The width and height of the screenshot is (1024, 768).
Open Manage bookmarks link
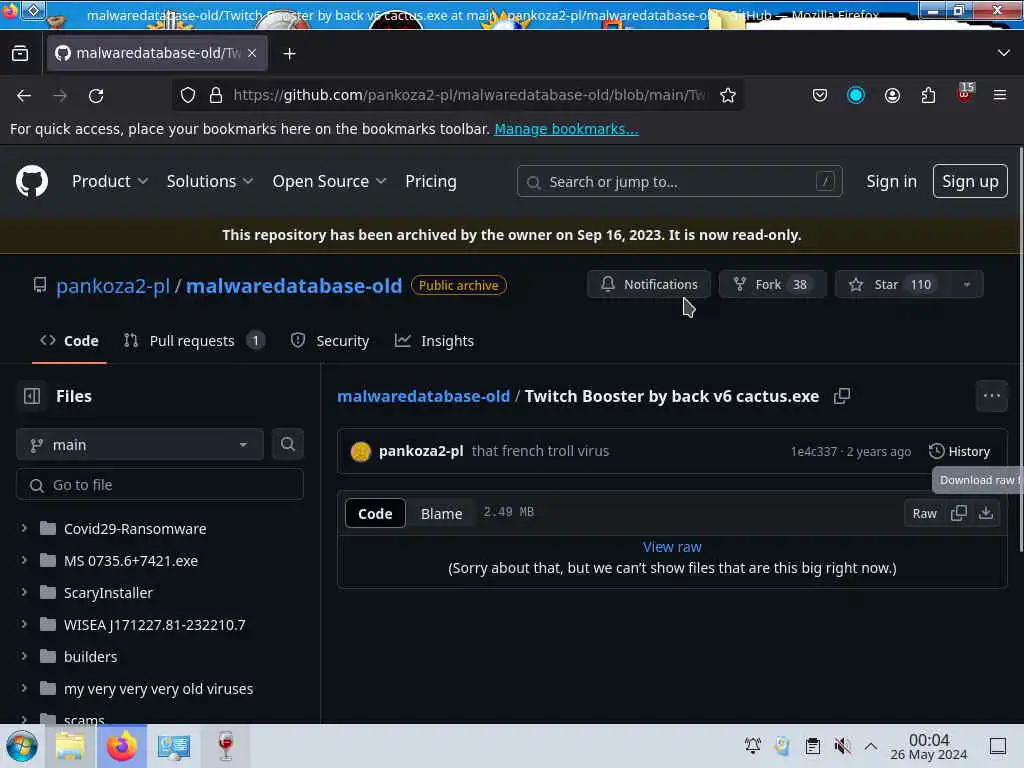[566, 129]
